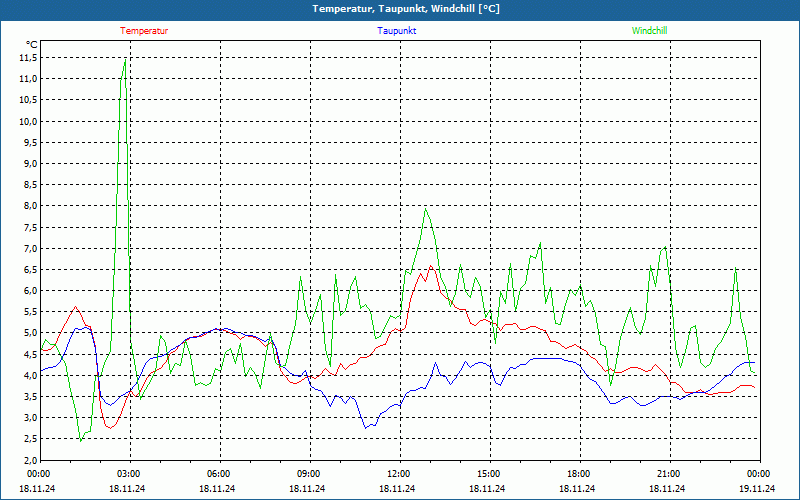
Task: Click the green Windchill legend label
Action: 649,31
